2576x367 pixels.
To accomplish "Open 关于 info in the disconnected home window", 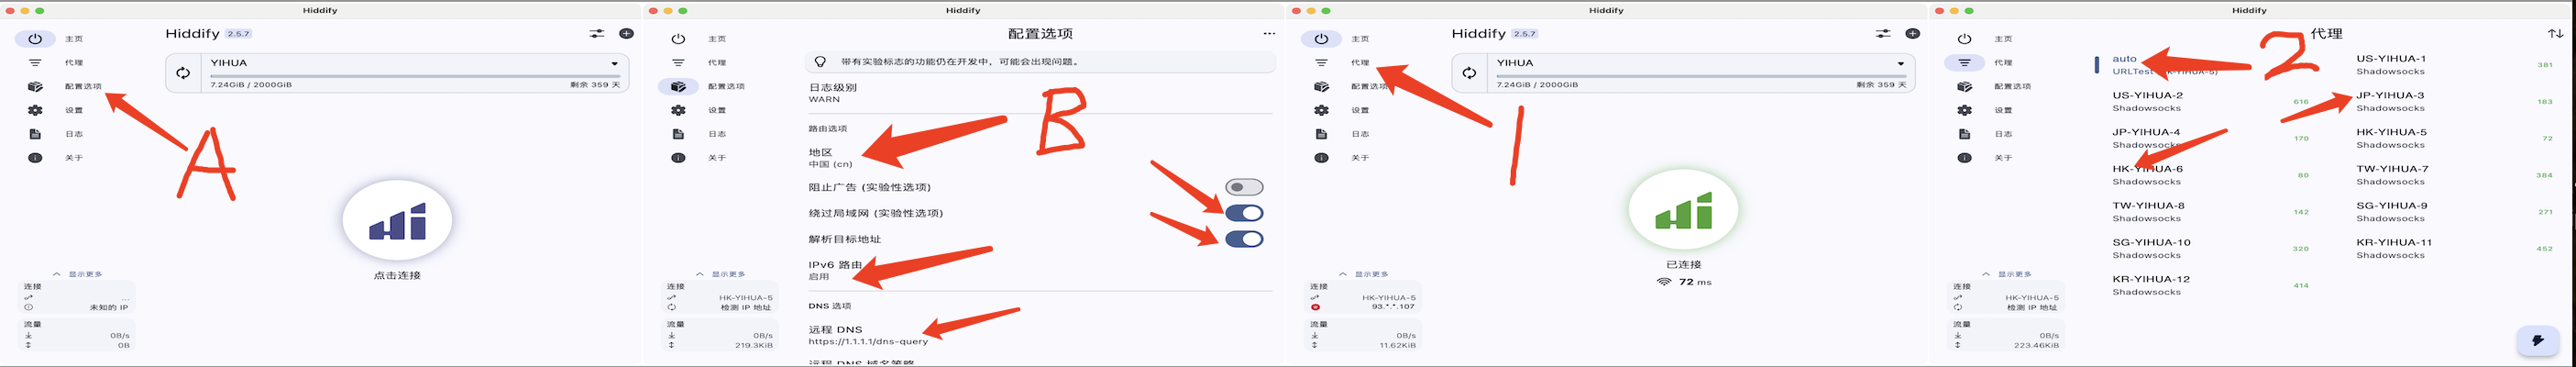I will point(35,158).
